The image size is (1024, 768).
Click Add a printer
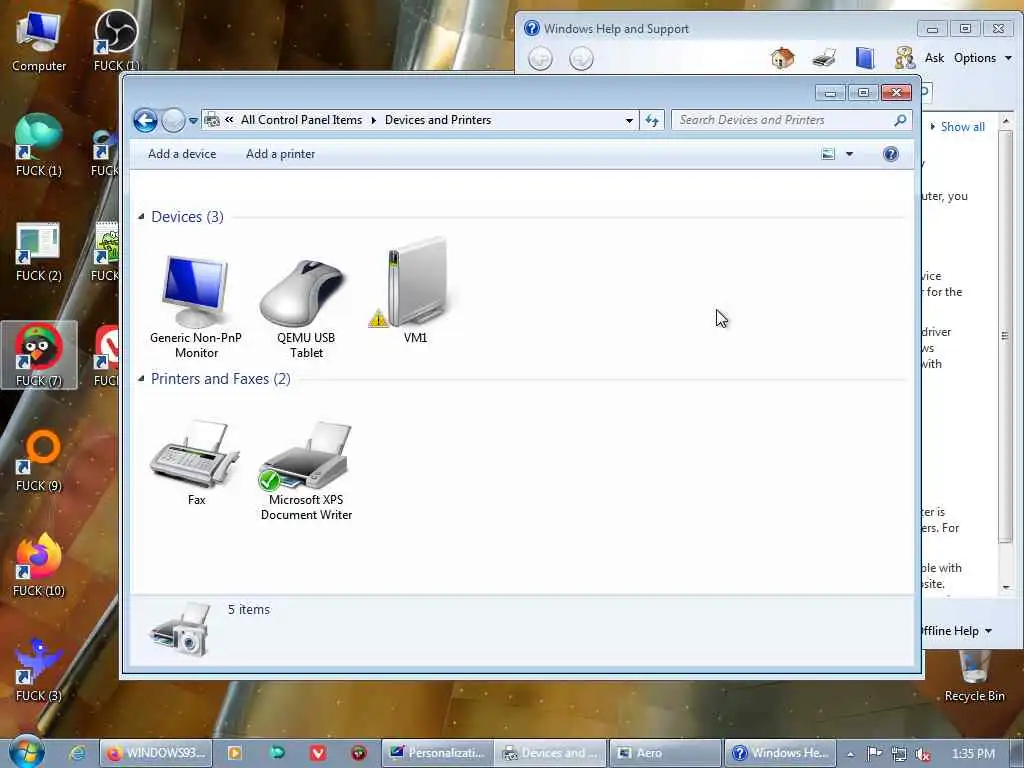pos(280,154)
